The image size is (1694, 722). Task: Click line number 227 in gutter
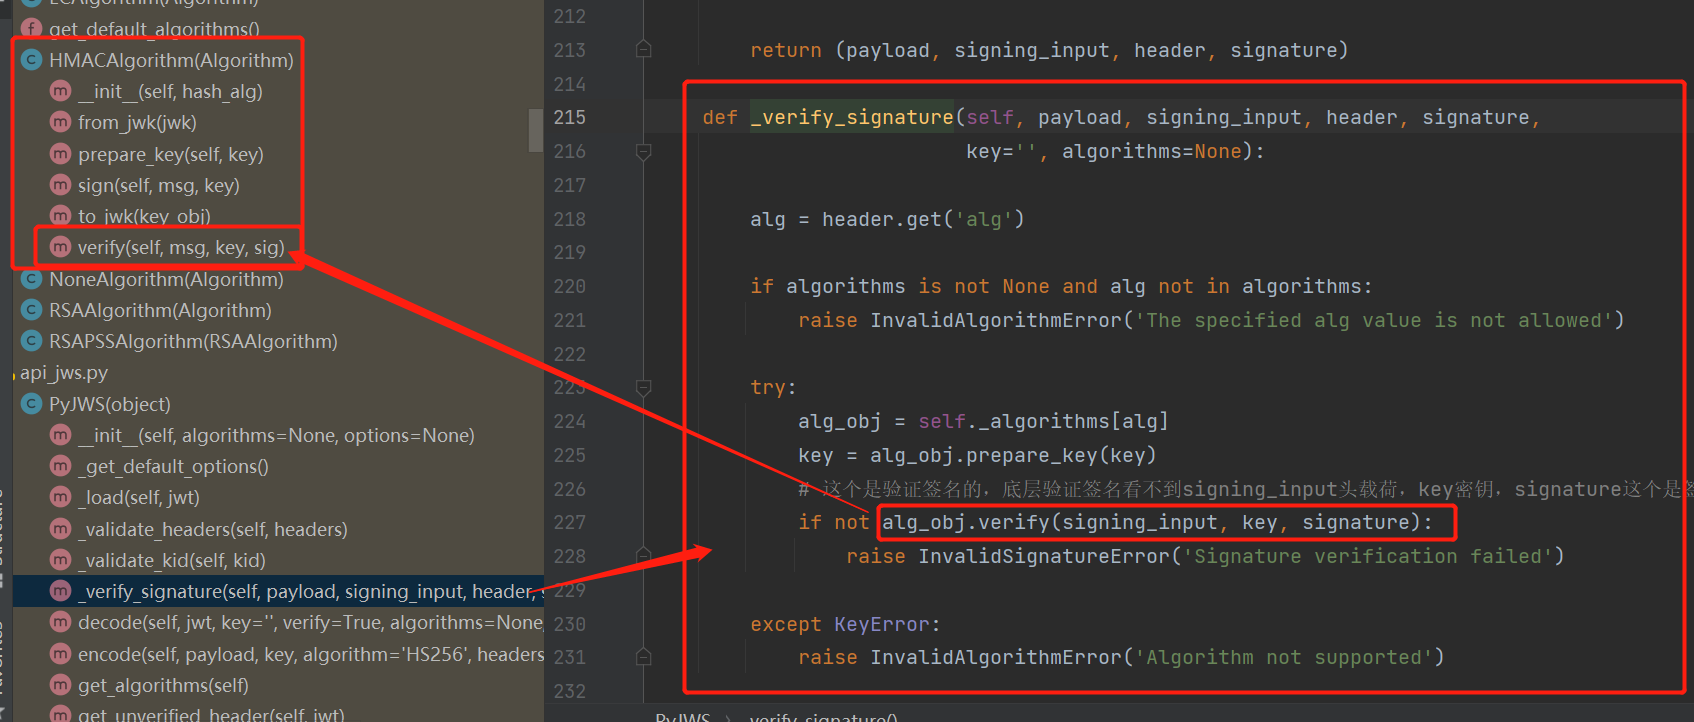click(570, 522)
